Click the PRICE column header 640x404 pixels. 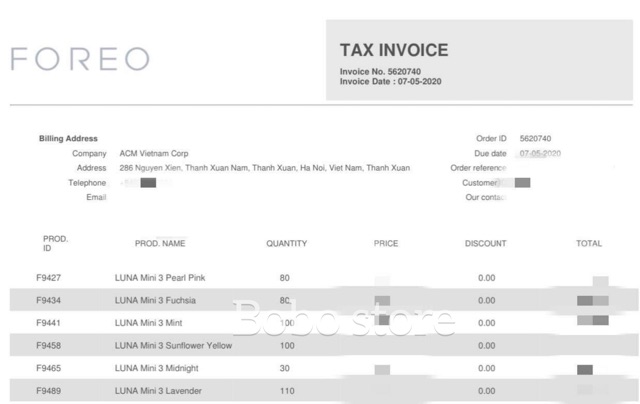click(386, 244)
